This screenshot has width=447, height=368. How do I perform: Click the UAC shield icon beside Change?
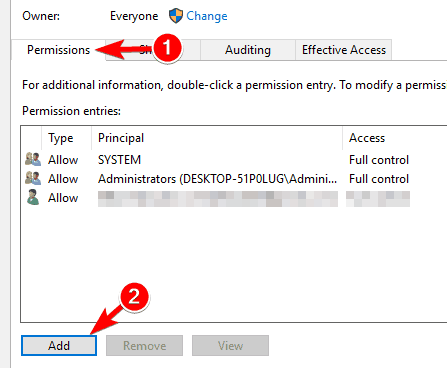(x=176, y=16)
